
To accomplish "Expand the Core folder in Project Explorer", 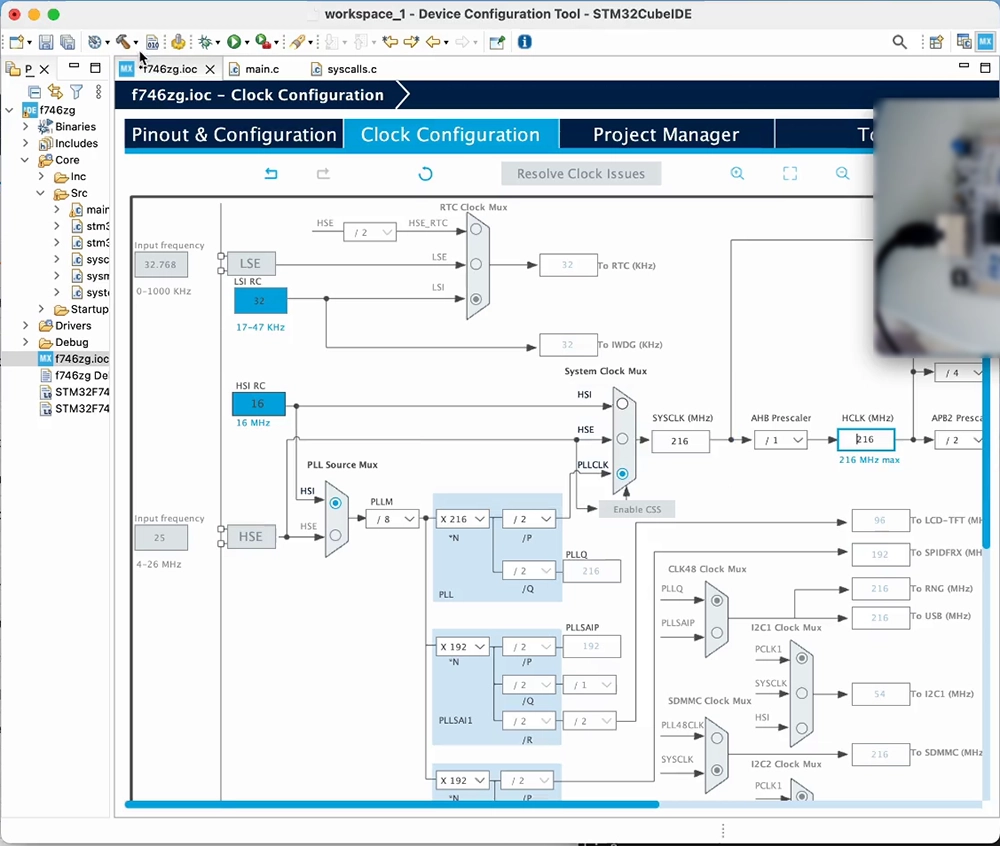I will pos(26,159).
